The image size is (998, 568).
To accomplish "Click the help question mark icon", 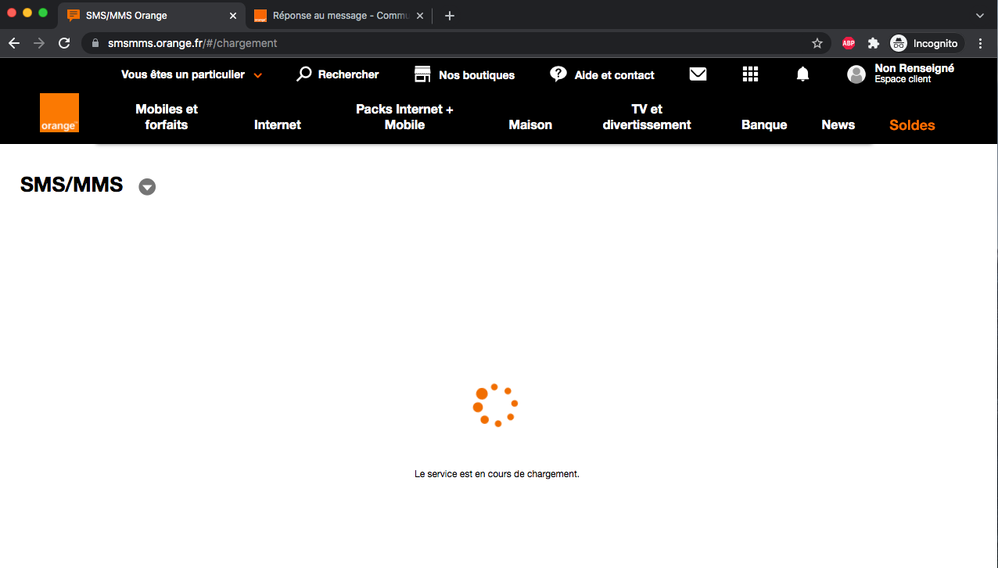I will pos(558,75).
